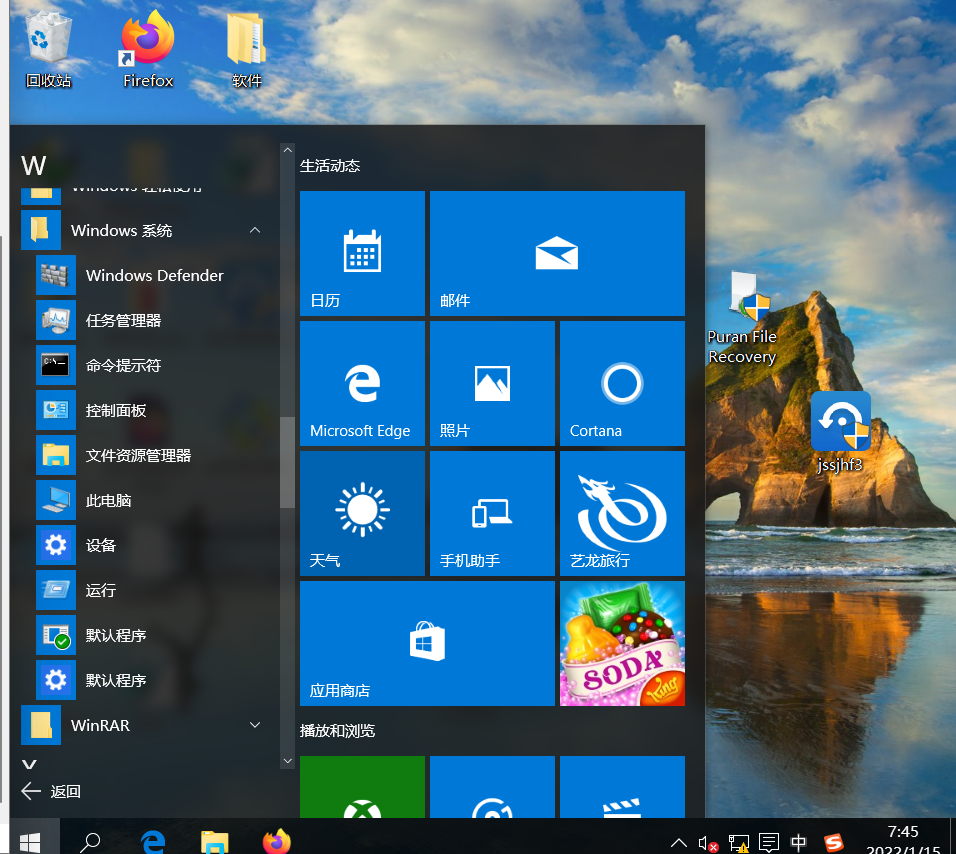
Task: Click the app list scrollbar thumb
Action: 288,462
